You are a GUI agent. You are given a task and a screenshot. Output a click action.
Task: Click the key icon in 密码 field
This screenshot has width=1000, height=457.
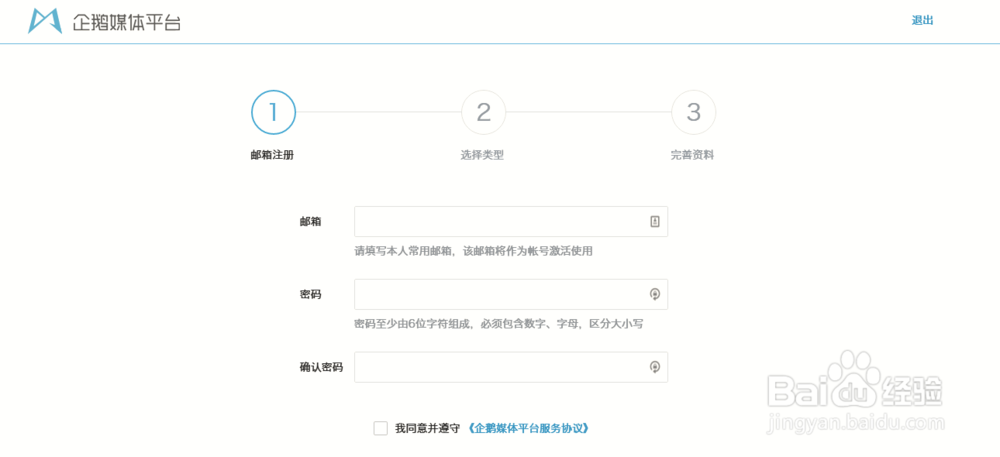pos(655,294)
